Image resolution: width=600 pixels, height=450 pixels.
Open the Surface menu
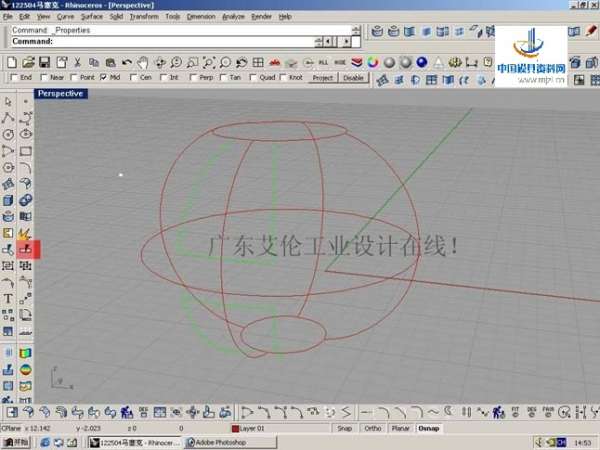(92, 16)
